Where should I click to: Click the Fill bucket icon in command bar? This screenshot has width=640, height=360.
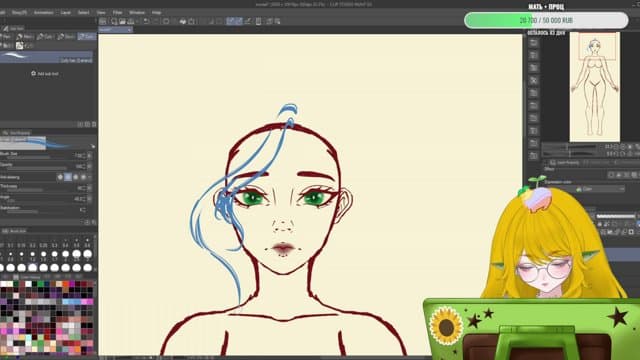(183, 21)
